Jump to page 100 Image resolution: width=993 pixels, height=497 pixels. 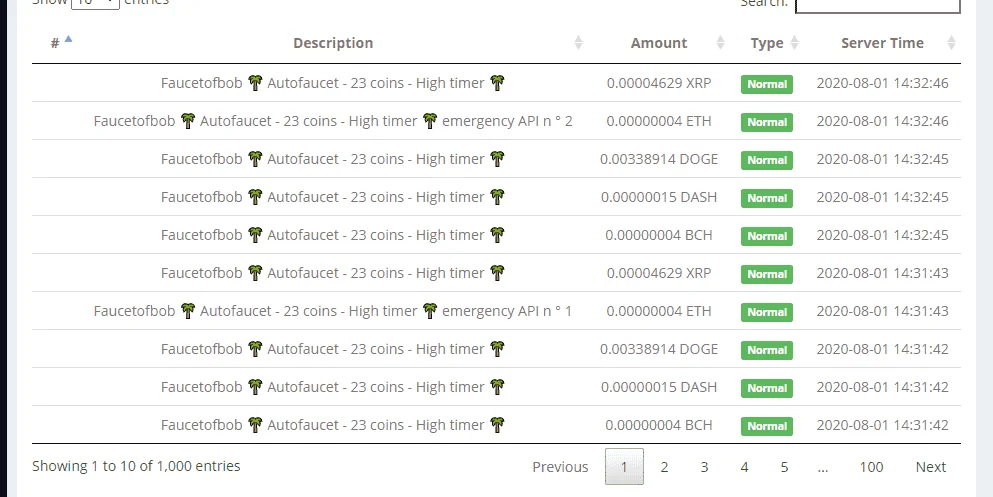871,467
